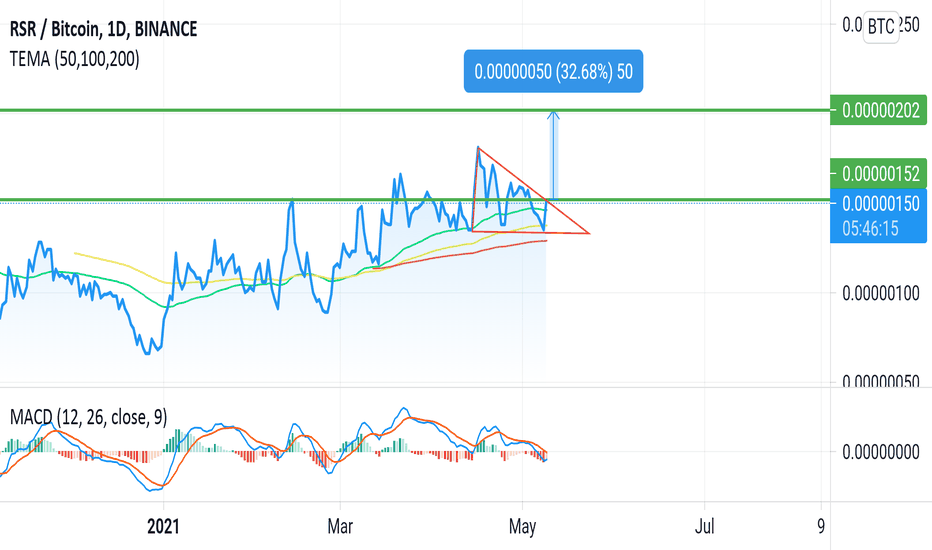Screen dimensions: 932x550
Task: Click the May label on the time axis
Action: click(x=522, y=526)
